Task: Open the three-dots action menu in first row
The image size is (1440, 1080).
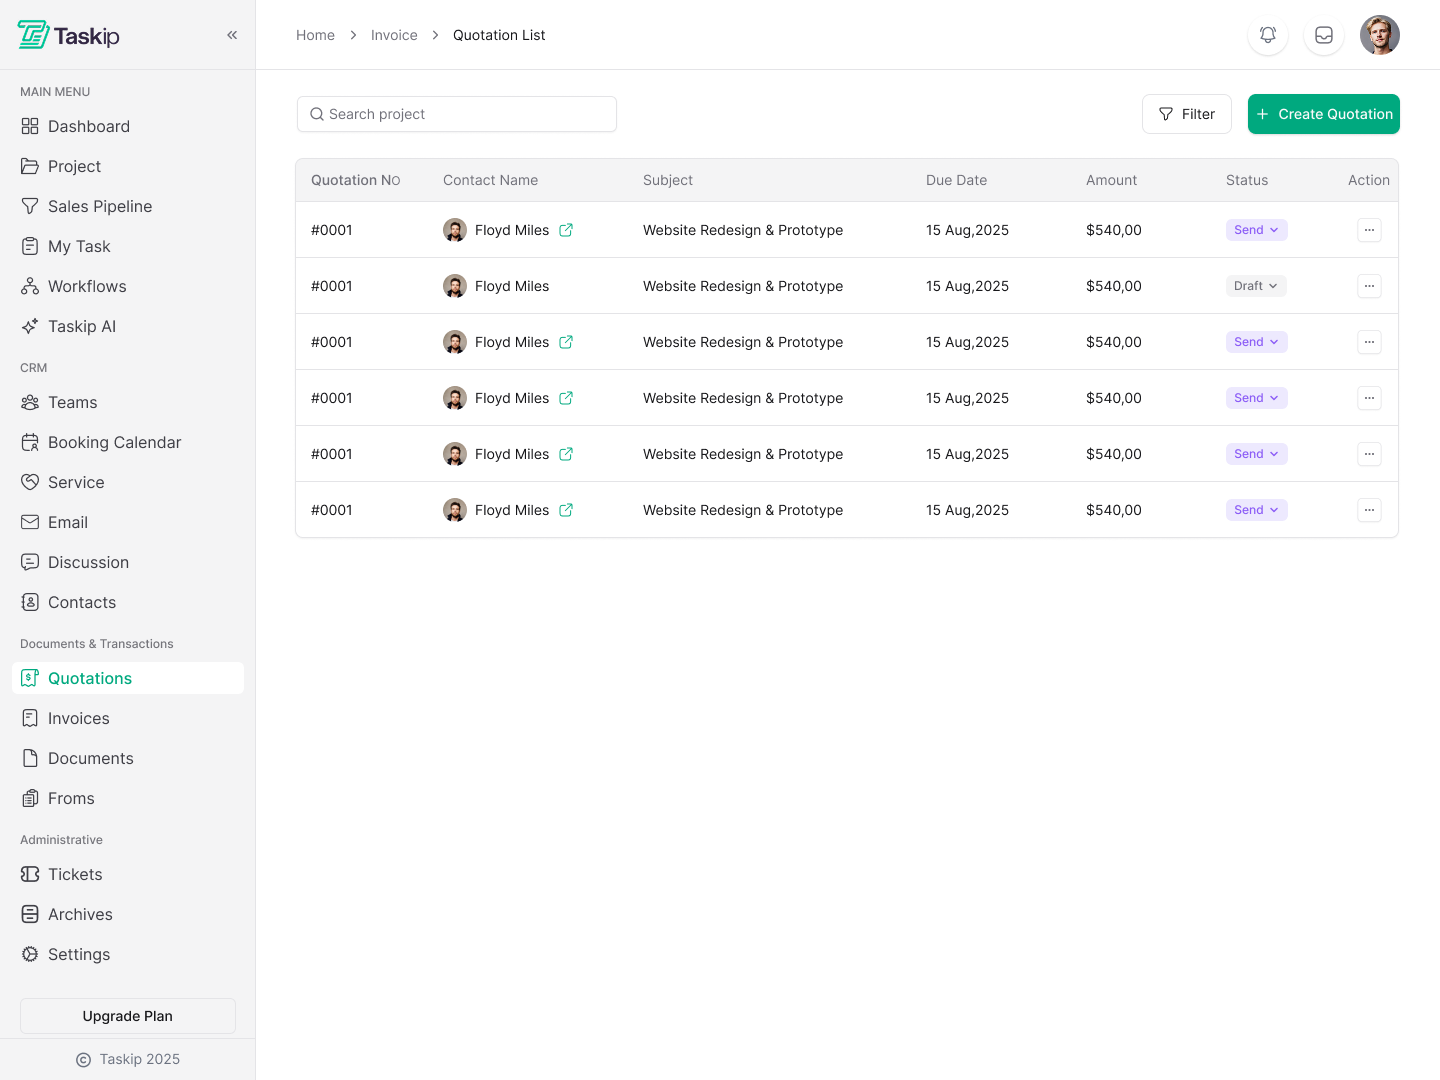Action: tap(1369, 230)
